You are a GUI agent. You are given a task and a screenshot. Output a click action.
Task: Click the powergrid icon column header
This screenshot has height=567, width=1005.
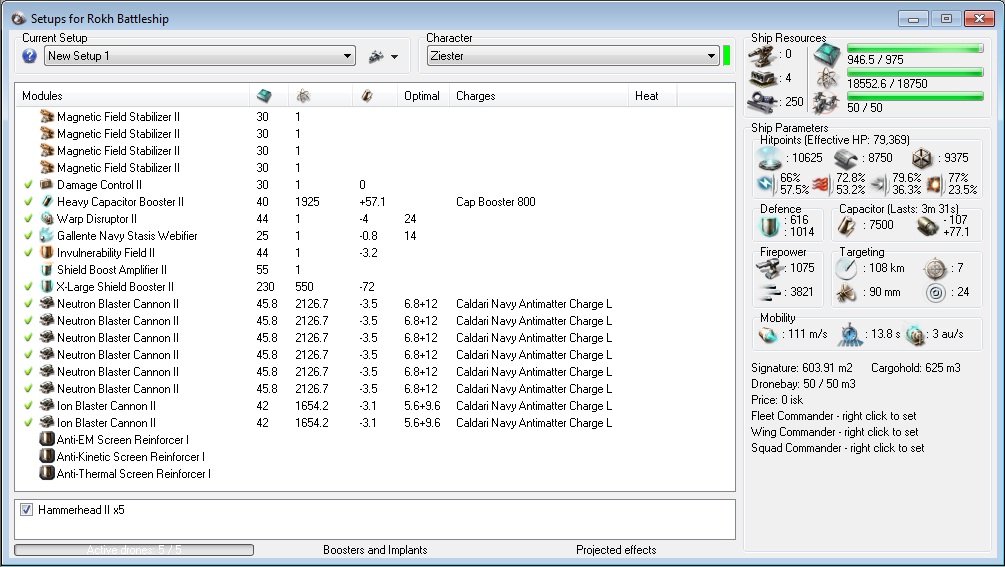[x=303, y=96]
